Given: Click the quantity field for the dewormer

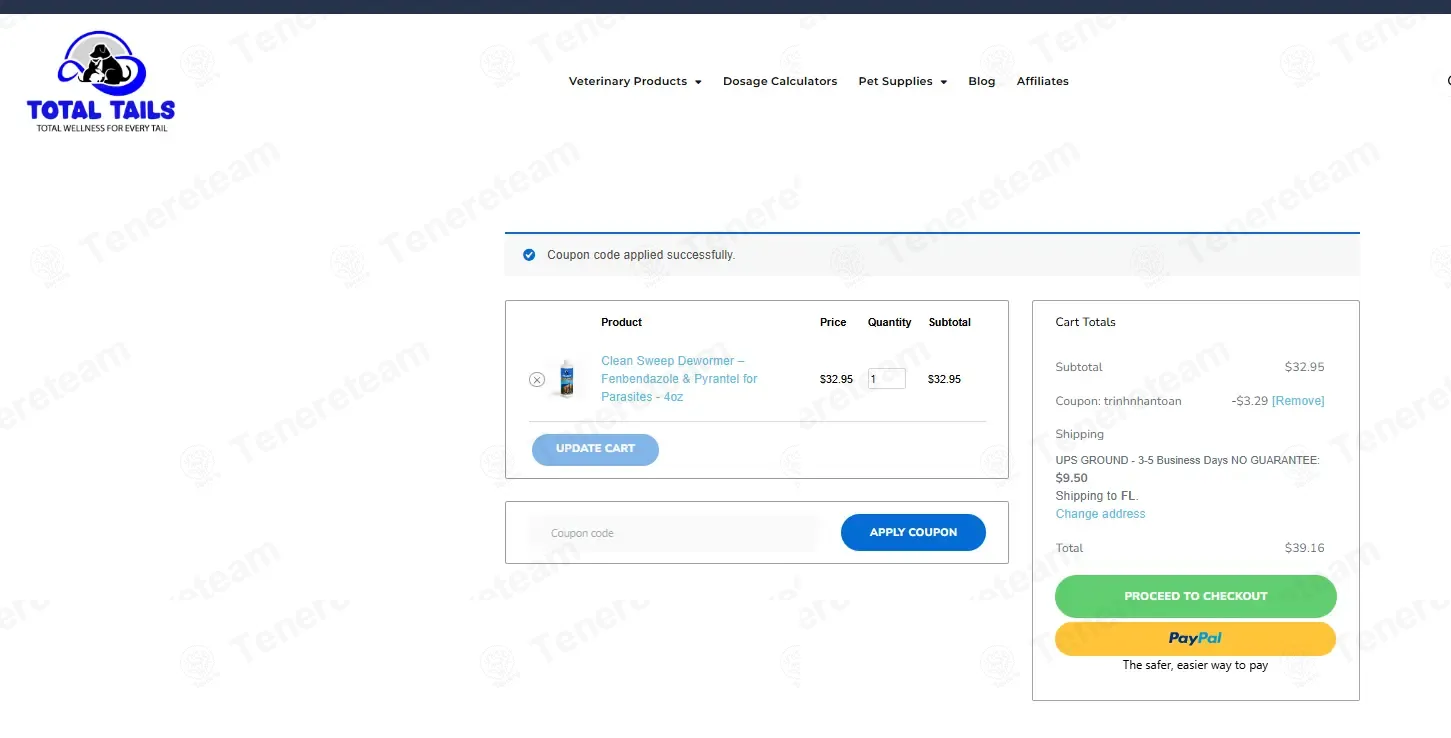Looking at the screenshot, I should pyautogui.click(x=887, y=379).
